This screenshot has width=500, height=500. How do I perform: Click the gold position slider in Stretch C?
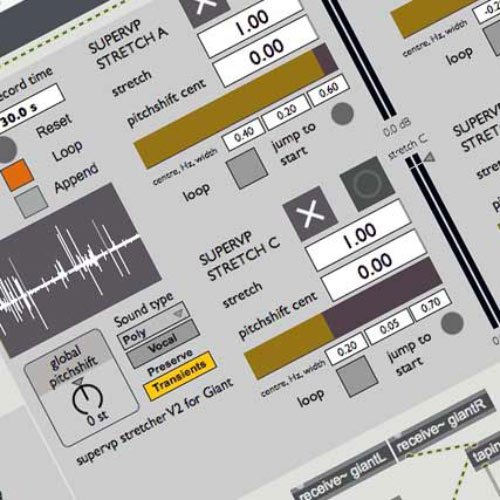tap(287, 346)
